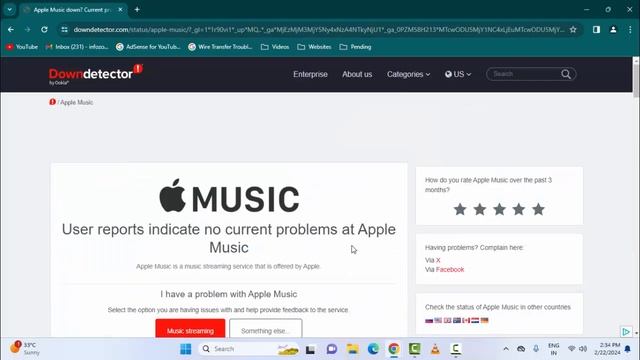Click the page vertical scrollbar thumb
The width and height of the screenshot is (640, 360).
(x=636, y=80)
